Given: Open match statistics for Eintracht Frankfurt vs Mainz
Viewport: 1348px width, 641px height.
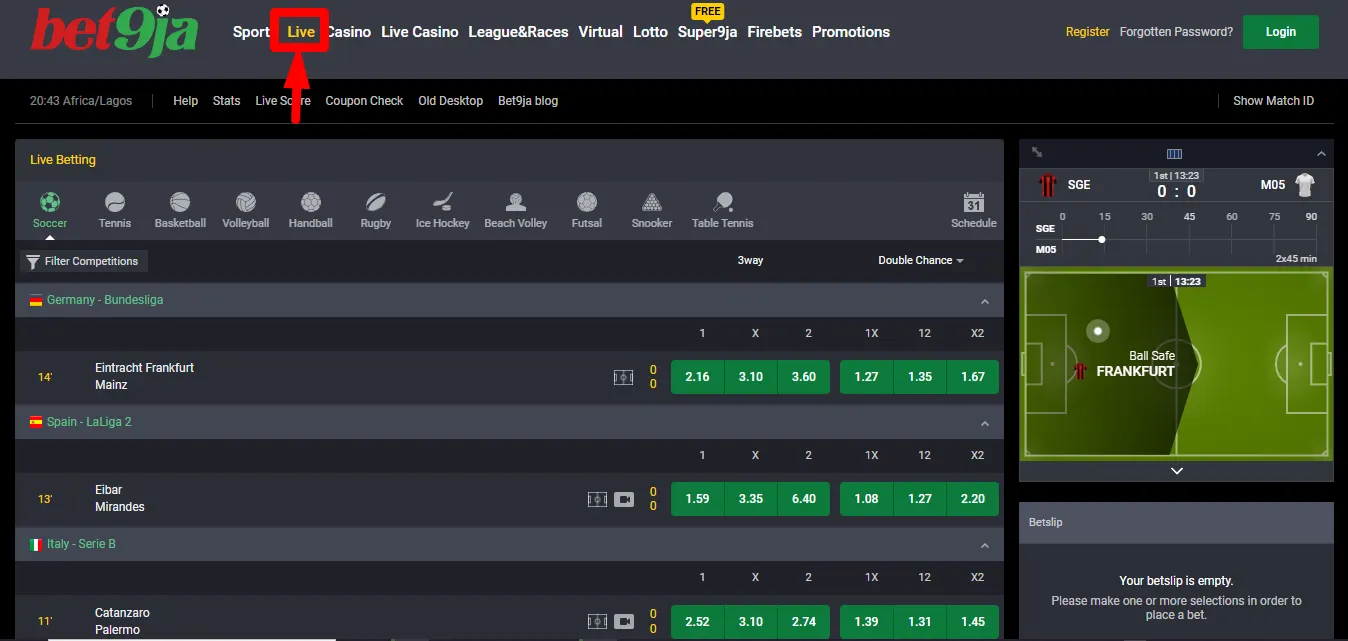Looking at the screenshot, I should [623, 376].
